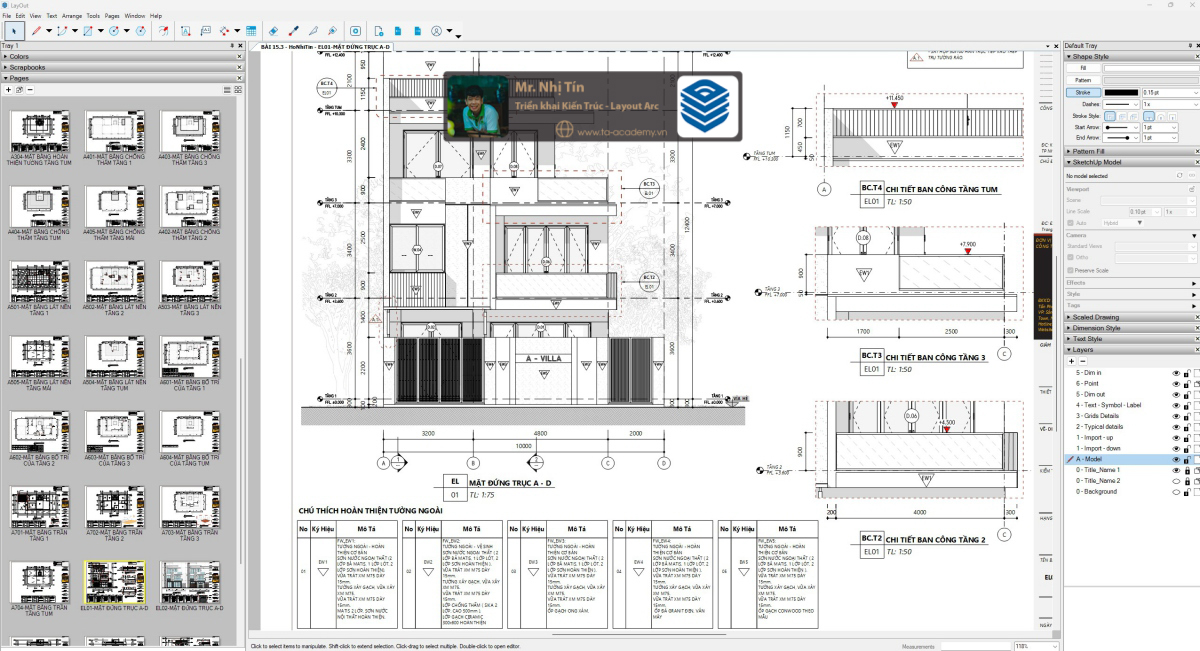Image resolution: width=1200 pixels, height=651 pixels.
Task: Activate the Style eyedropper tool
Action: [x=293, y=31]
